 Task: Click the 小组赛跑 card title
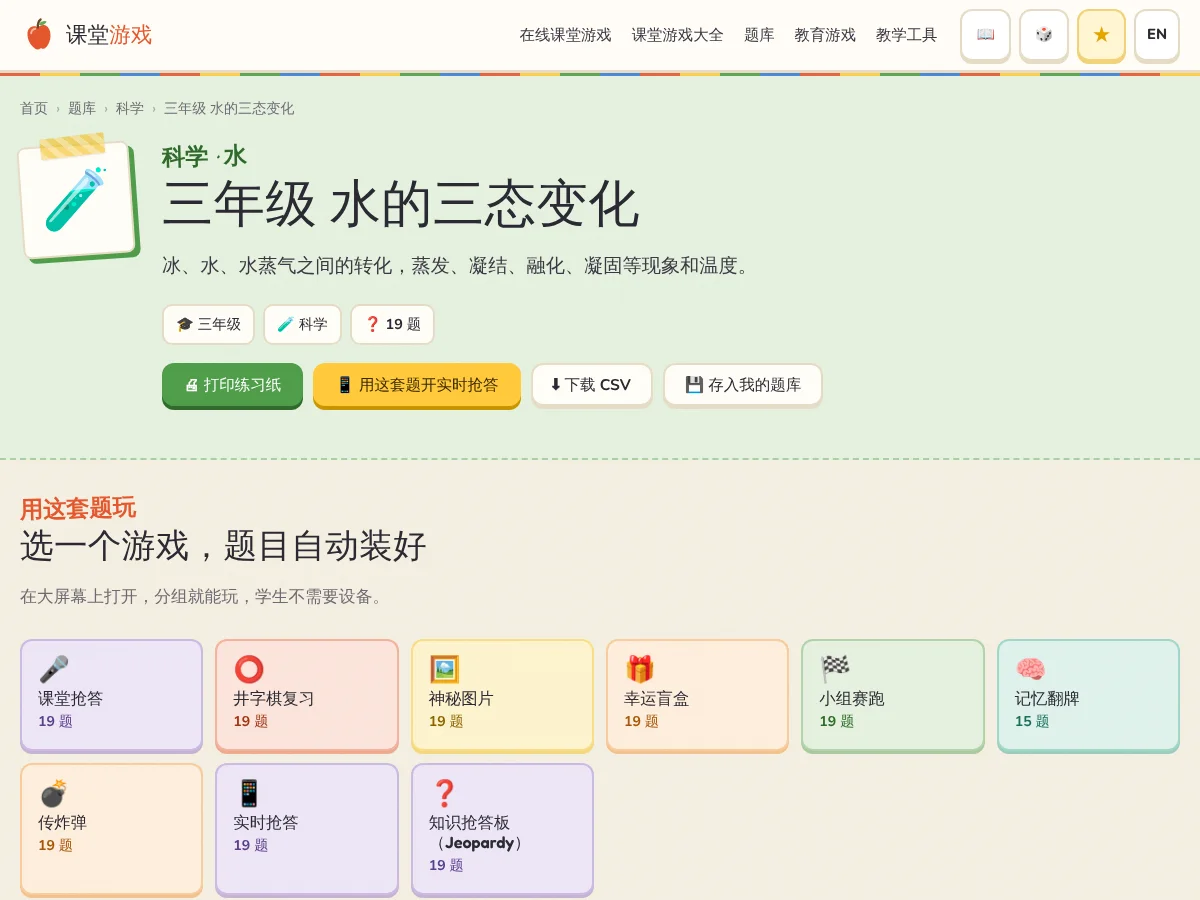pyautogui.click(x=852, y=699)
